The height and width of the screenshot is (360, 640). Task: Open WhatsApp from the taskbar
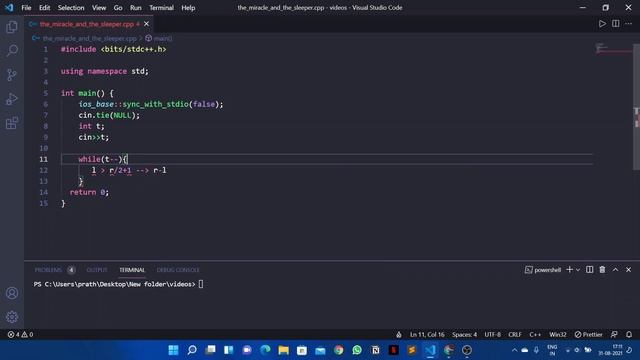tap(357, 350)
